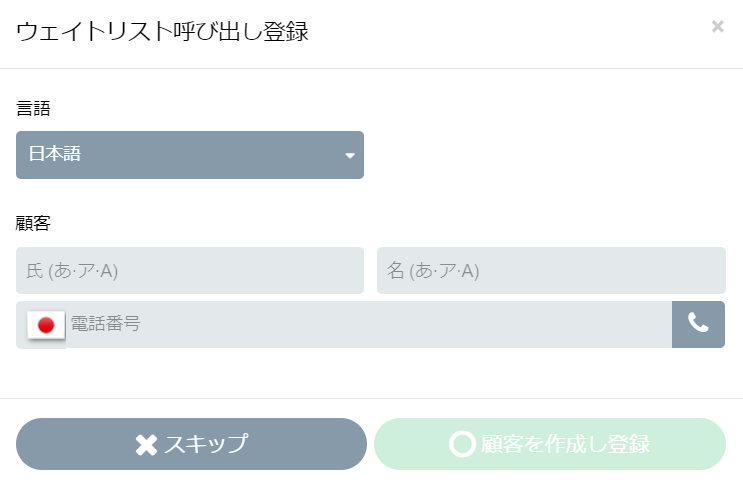Click the X icon inside skip button
This screenshot has width=743, height=486.
[146, 445]
